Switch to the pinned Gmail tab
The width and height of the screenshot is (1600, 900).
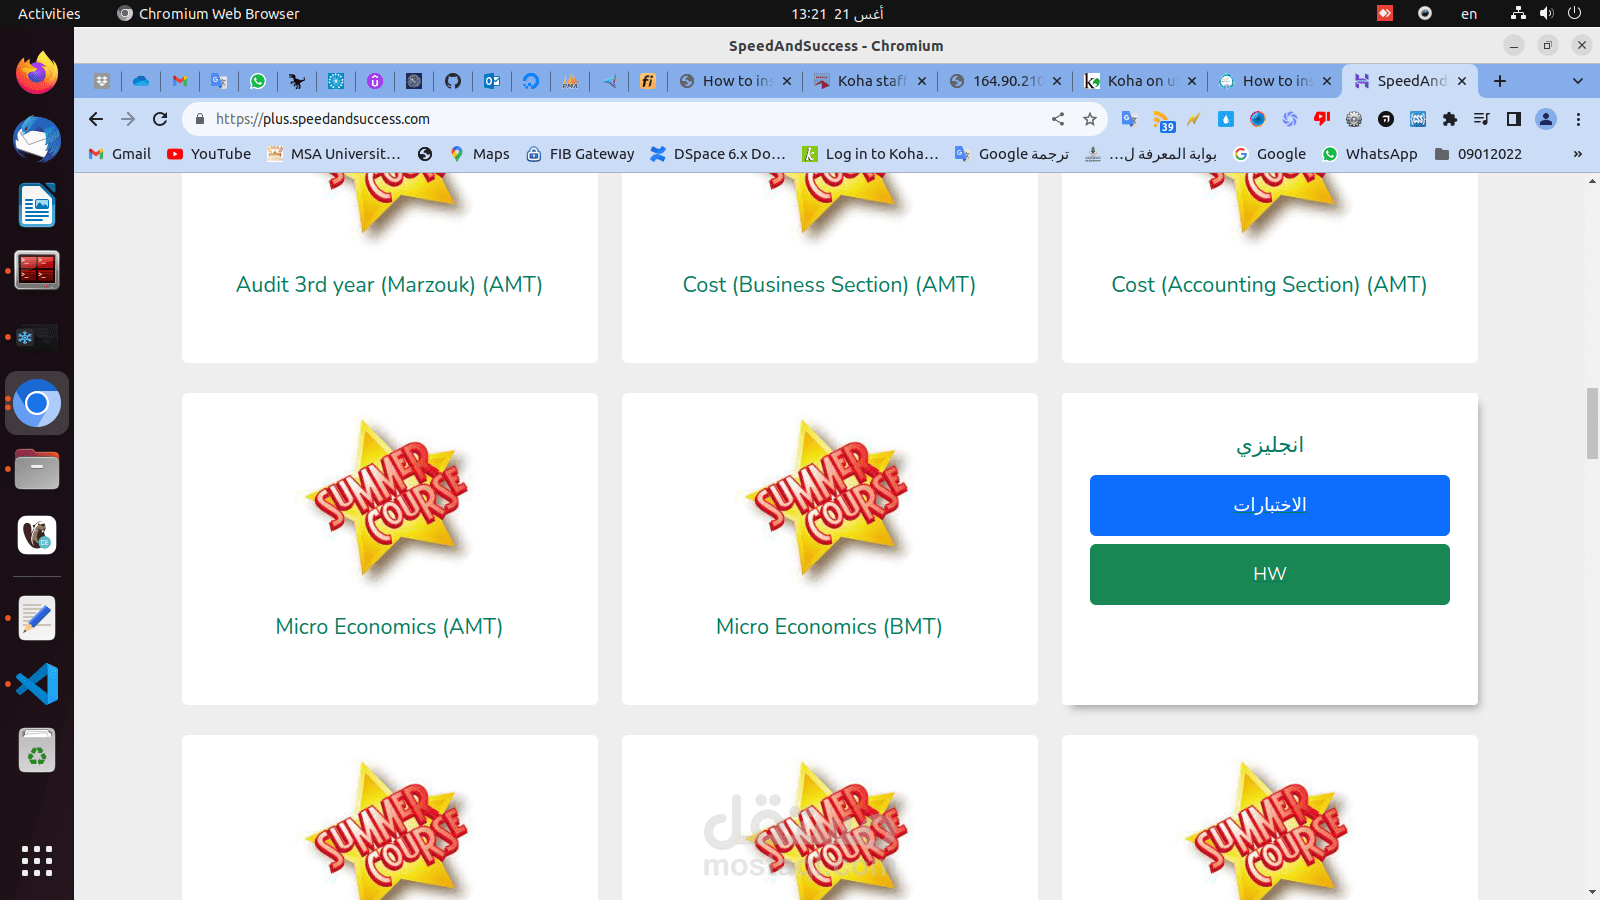coord(180,81)
